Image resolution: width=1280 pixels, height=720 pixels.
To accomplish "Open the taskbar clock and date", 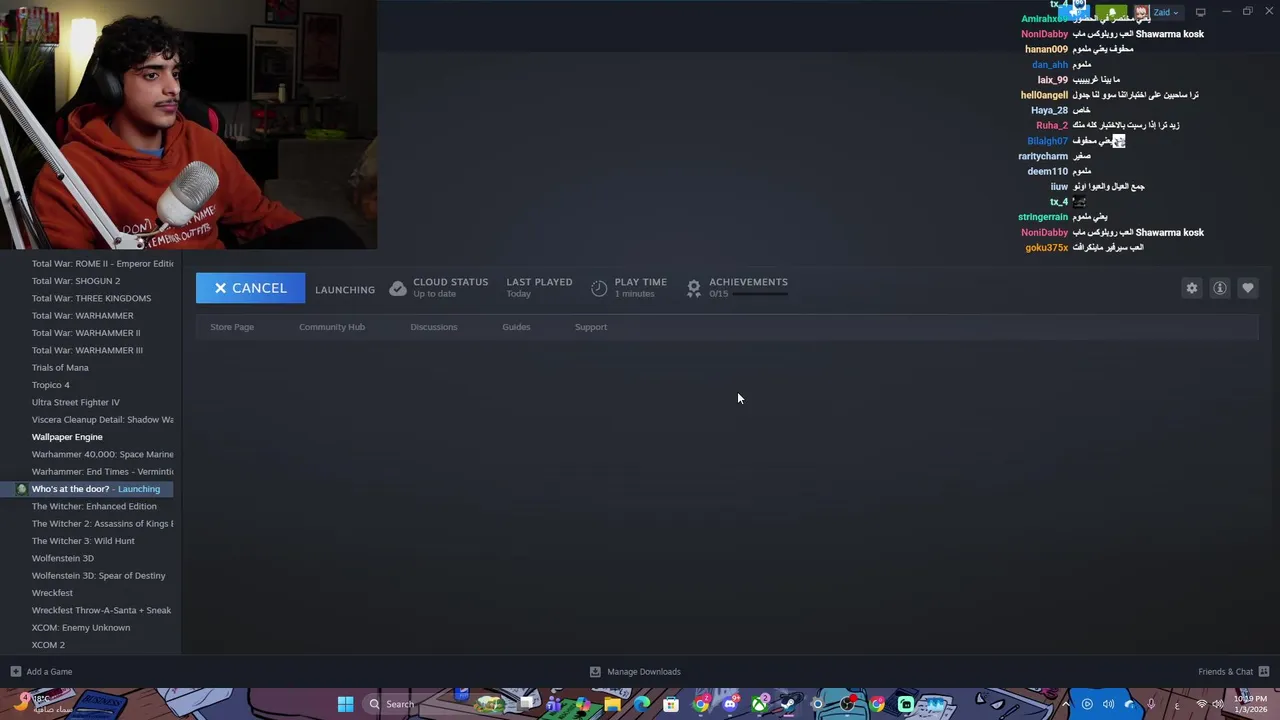I will [1250, 704].
